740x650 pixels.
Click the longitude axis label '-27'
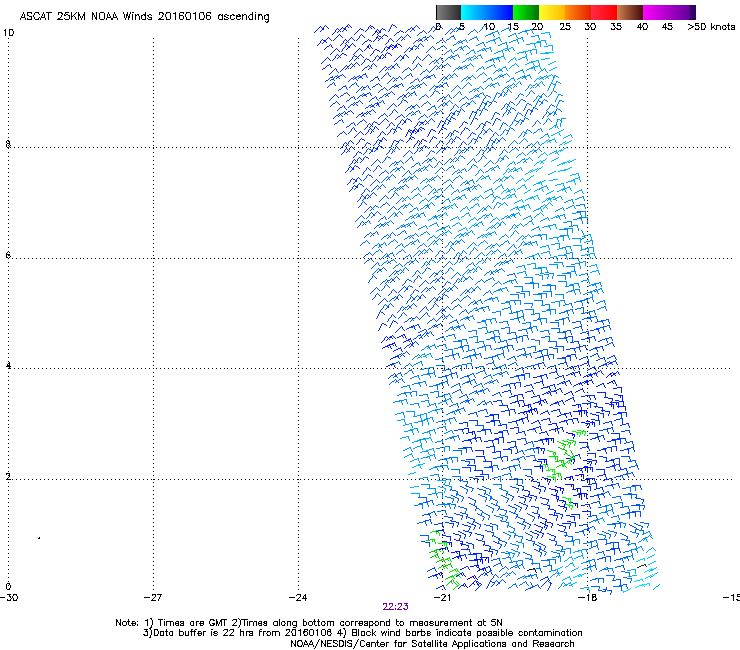point(153,597)
